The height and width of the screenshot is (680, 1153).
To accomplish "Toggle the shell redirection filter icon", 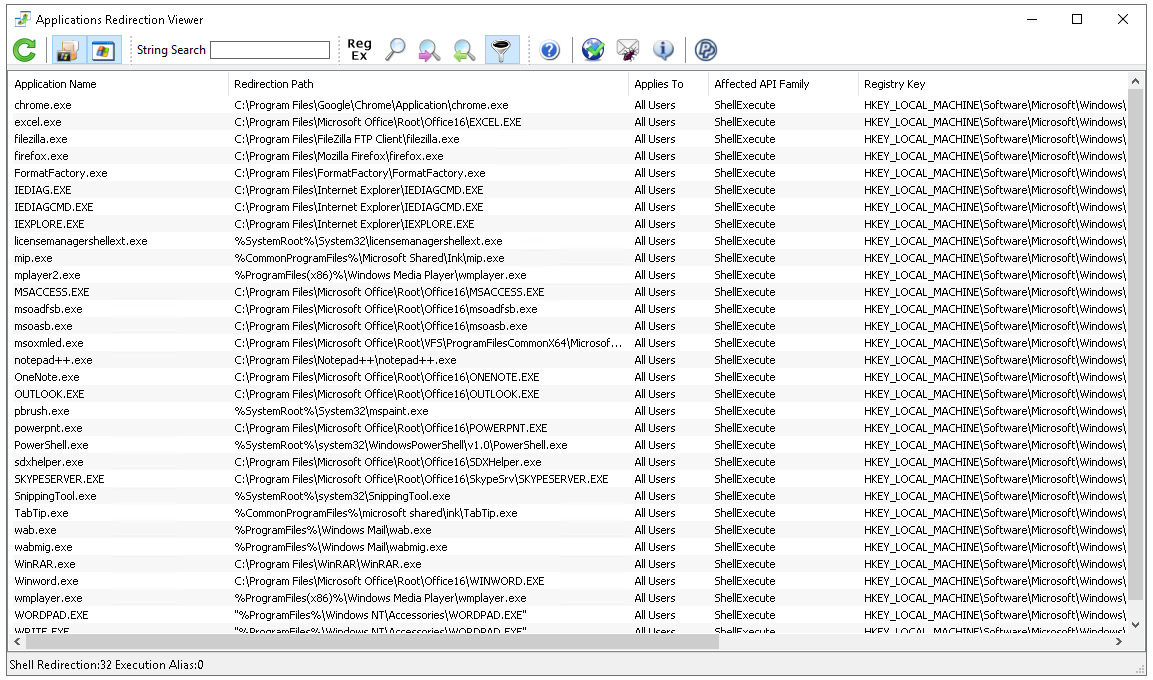I will point(68,50).
